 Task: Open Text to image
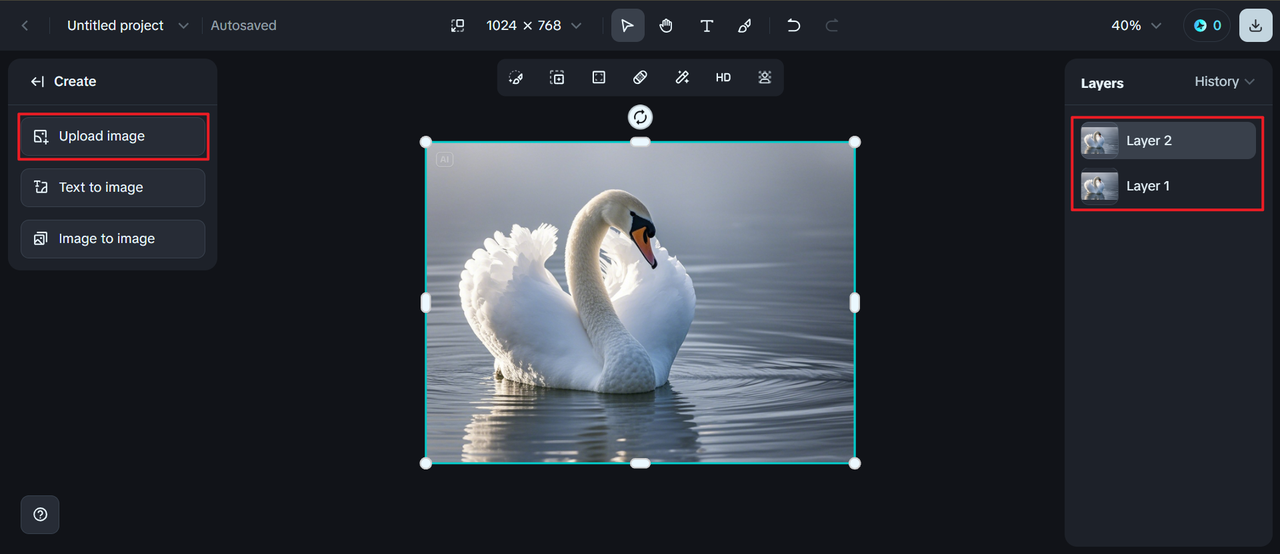click(x=113, y=187)
